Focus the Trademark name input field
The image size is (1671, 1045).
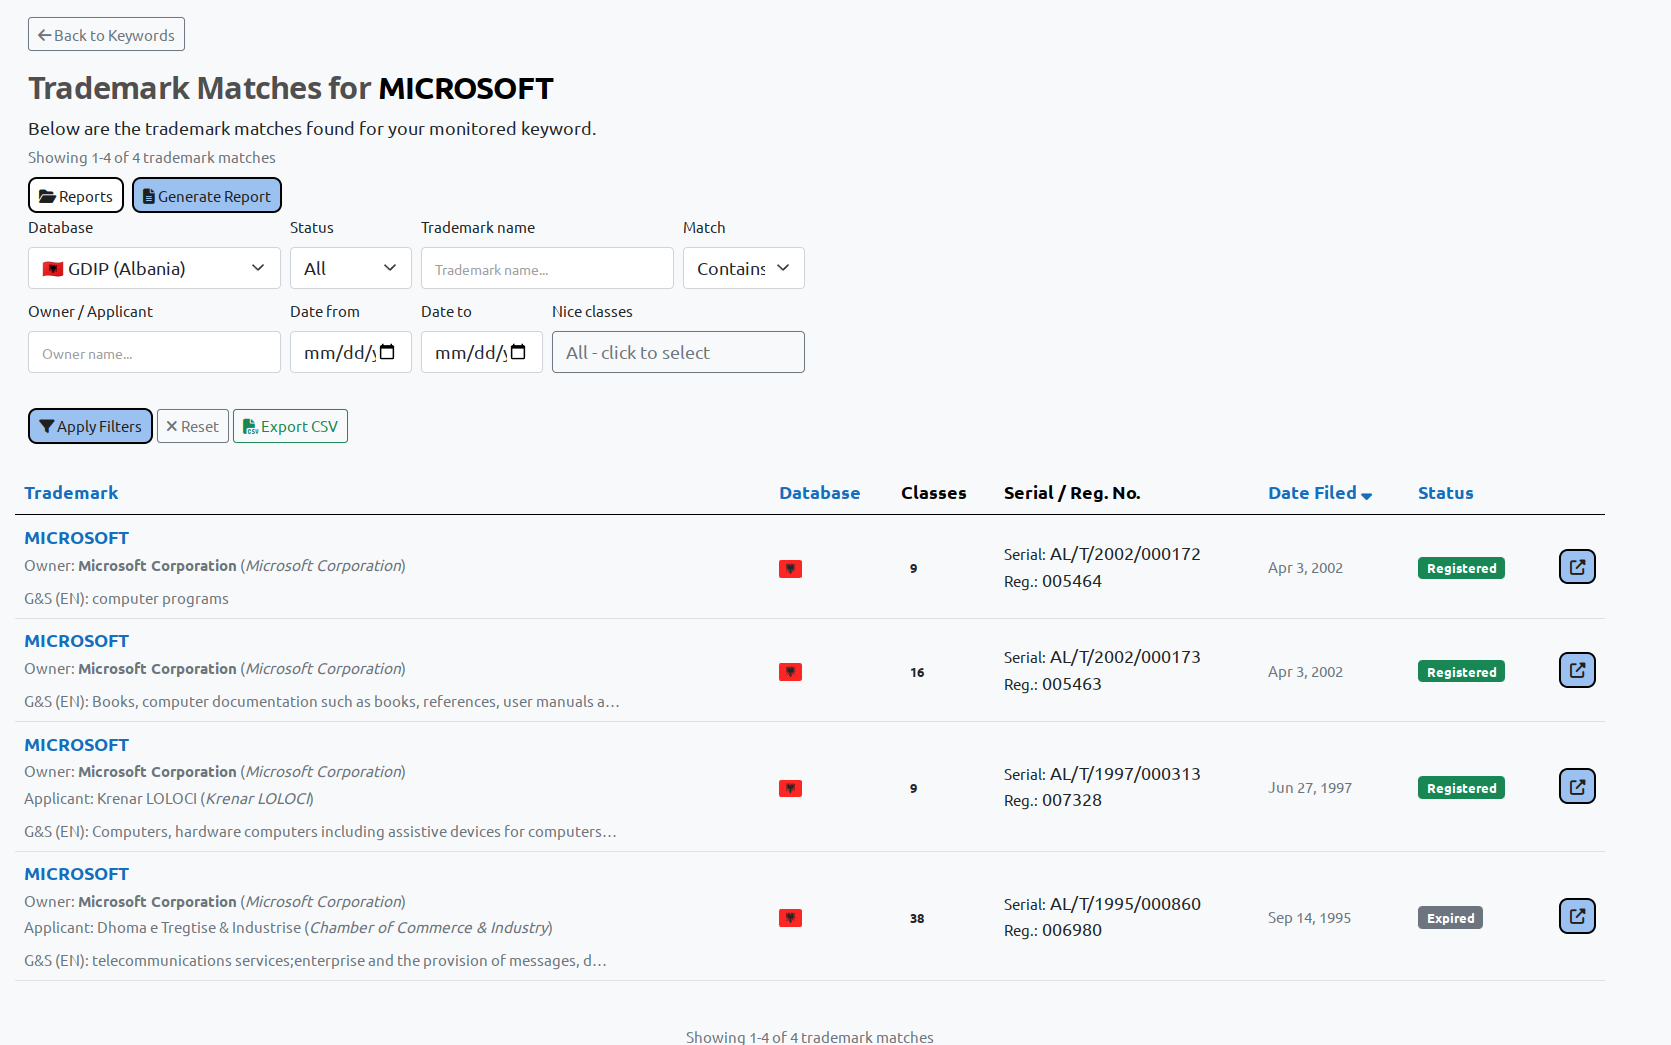coord(547,268)
